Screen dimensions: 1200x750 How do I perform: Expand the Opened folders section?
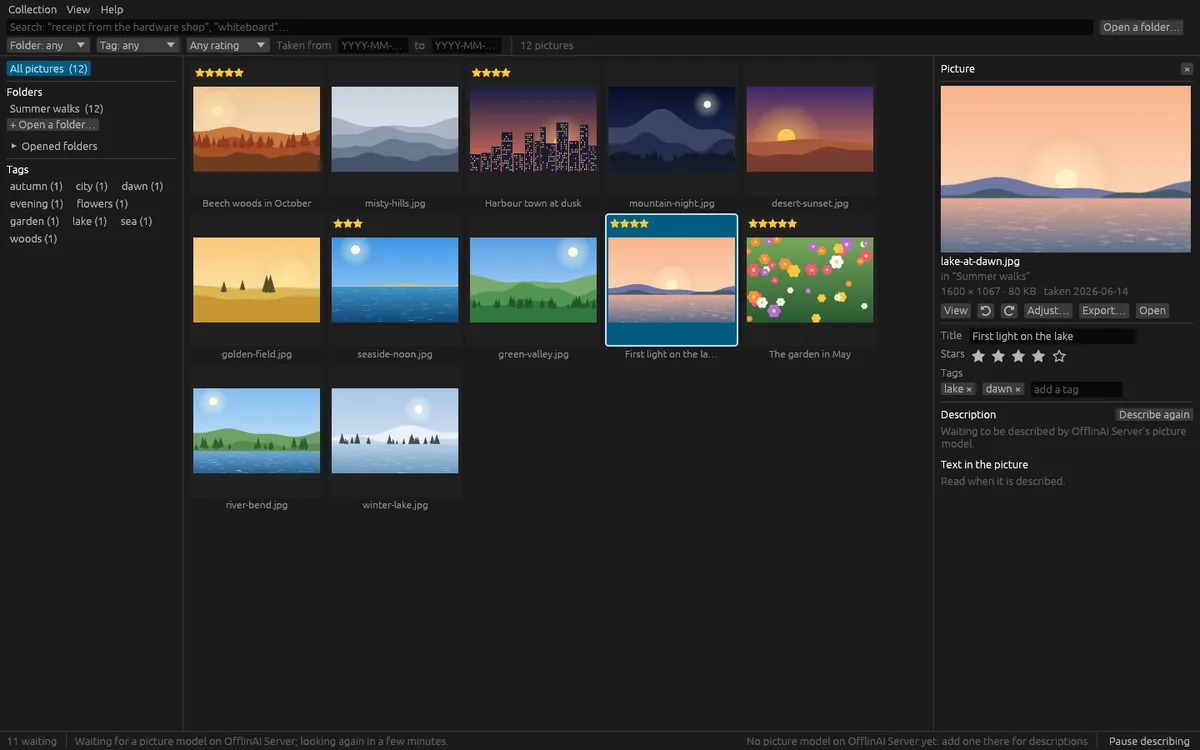pos(54,146)
